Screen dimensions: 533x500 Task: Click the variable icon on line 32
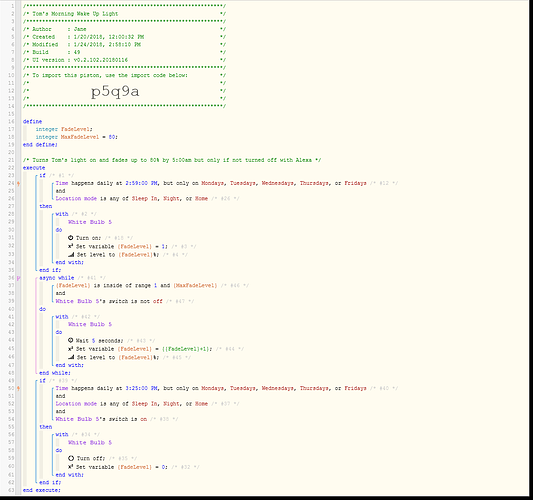click(70, 246)
